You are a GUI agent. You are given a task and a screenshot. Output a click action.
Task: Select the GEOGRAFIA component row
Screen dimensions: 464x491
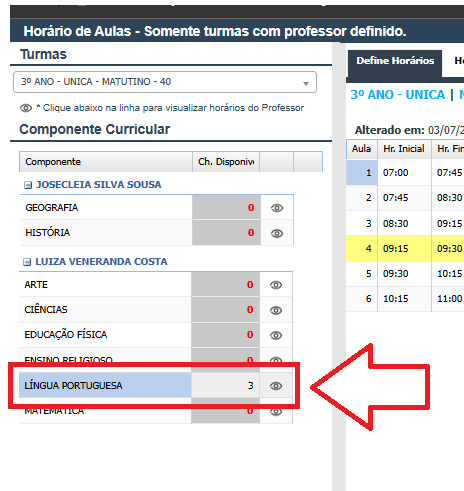tap(157, 207)
